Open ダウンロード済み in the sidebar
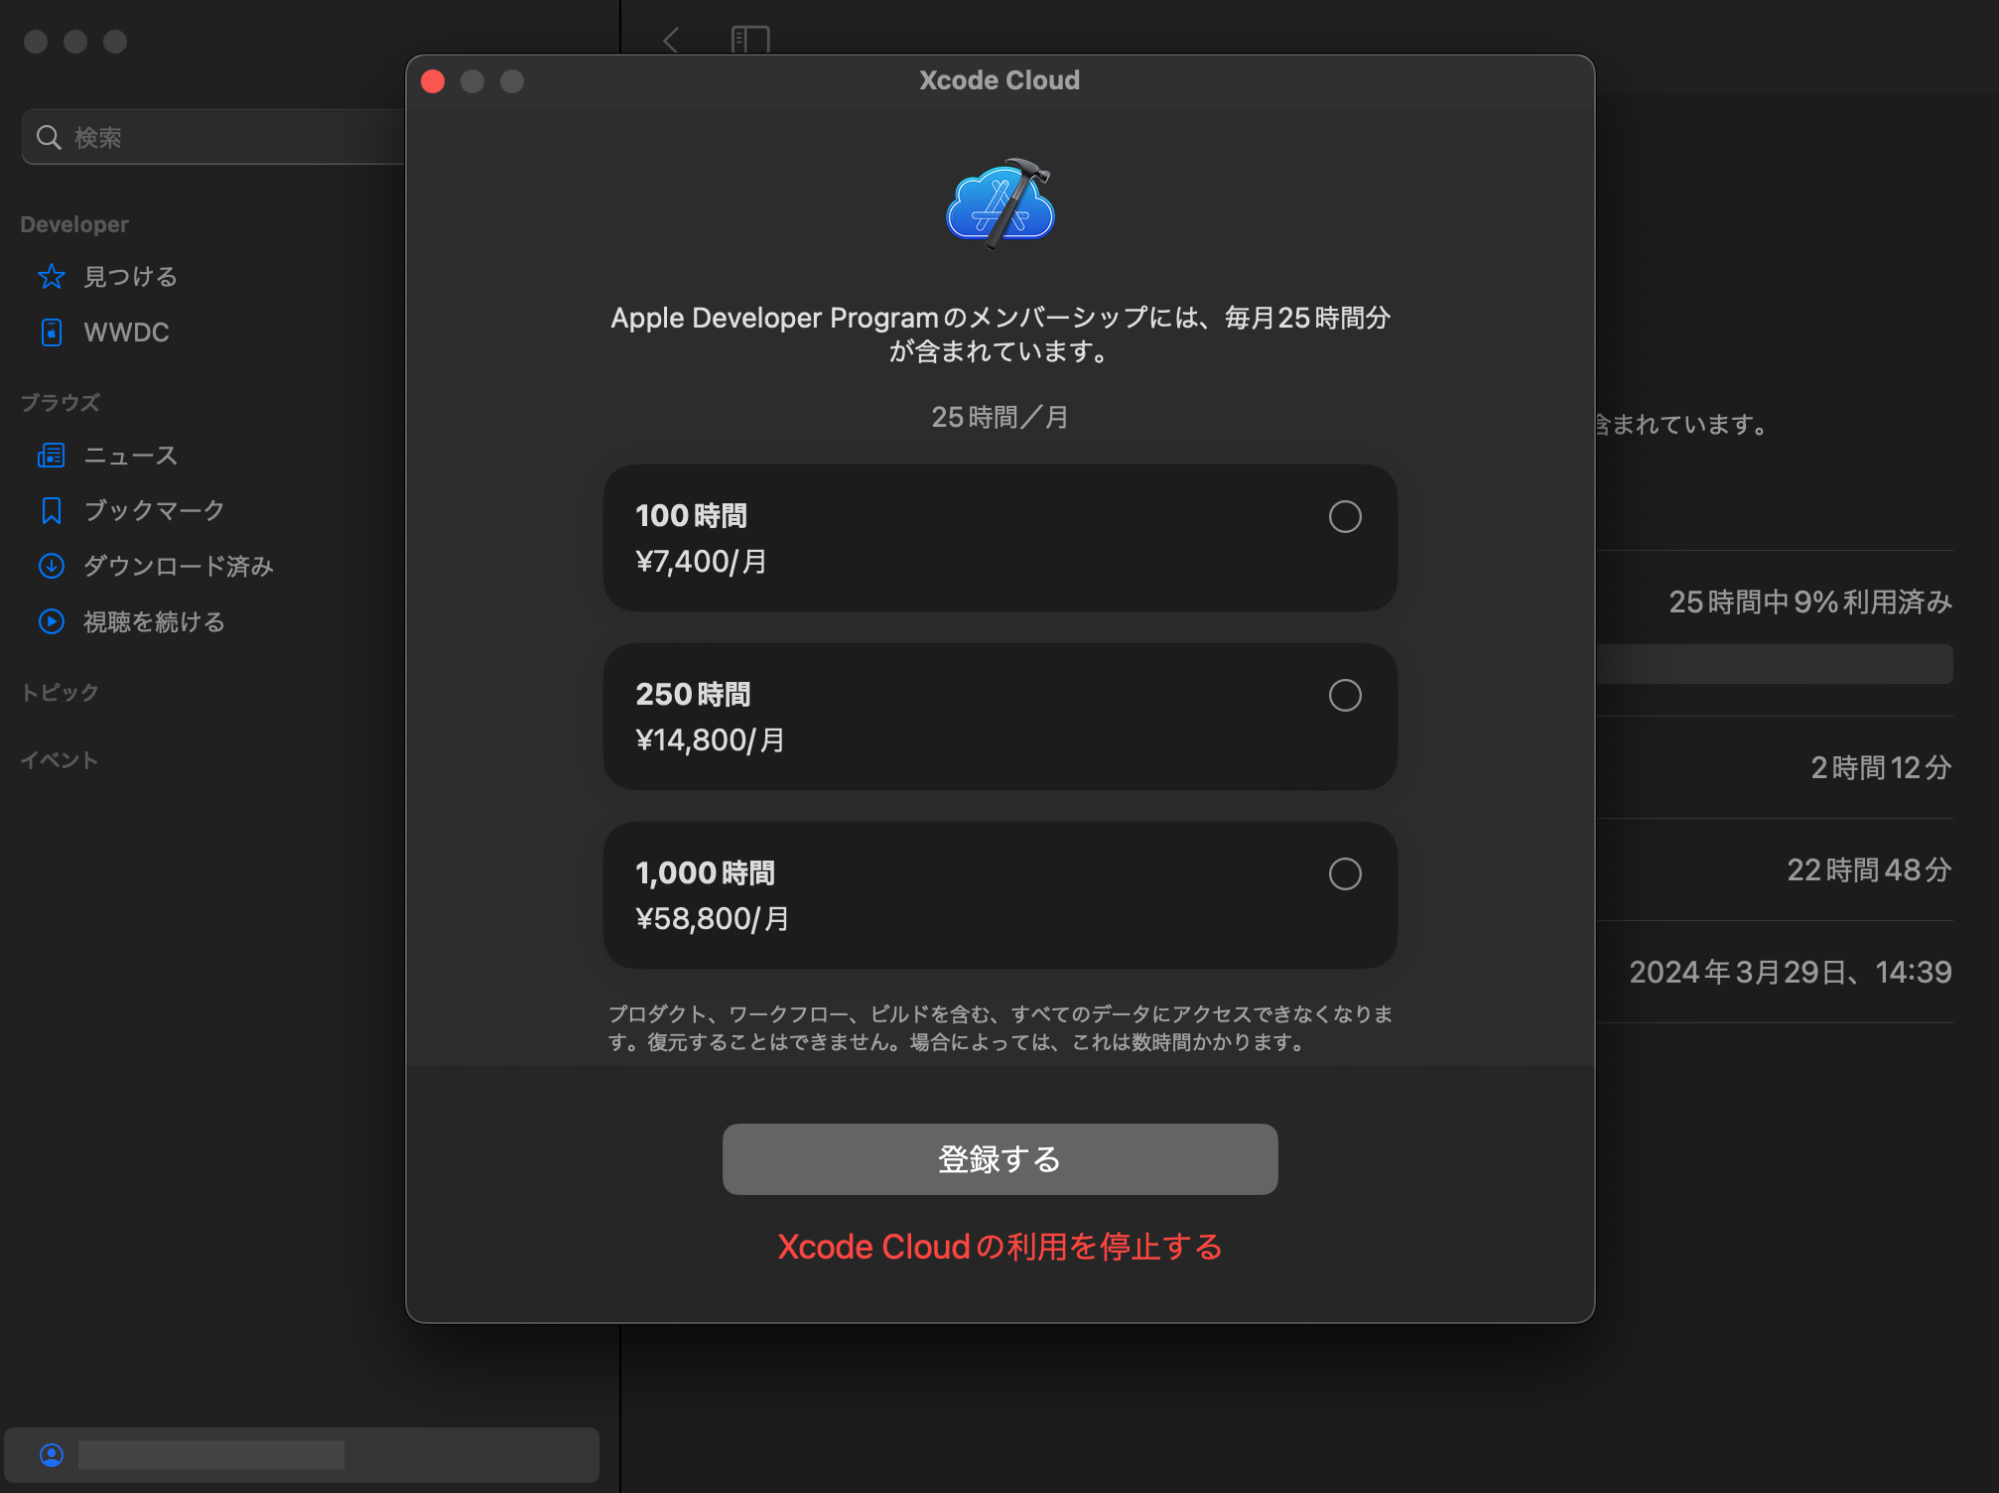Image resolution: width=1999 pixels, height=1493 pixels. click(x=178, y=566)
